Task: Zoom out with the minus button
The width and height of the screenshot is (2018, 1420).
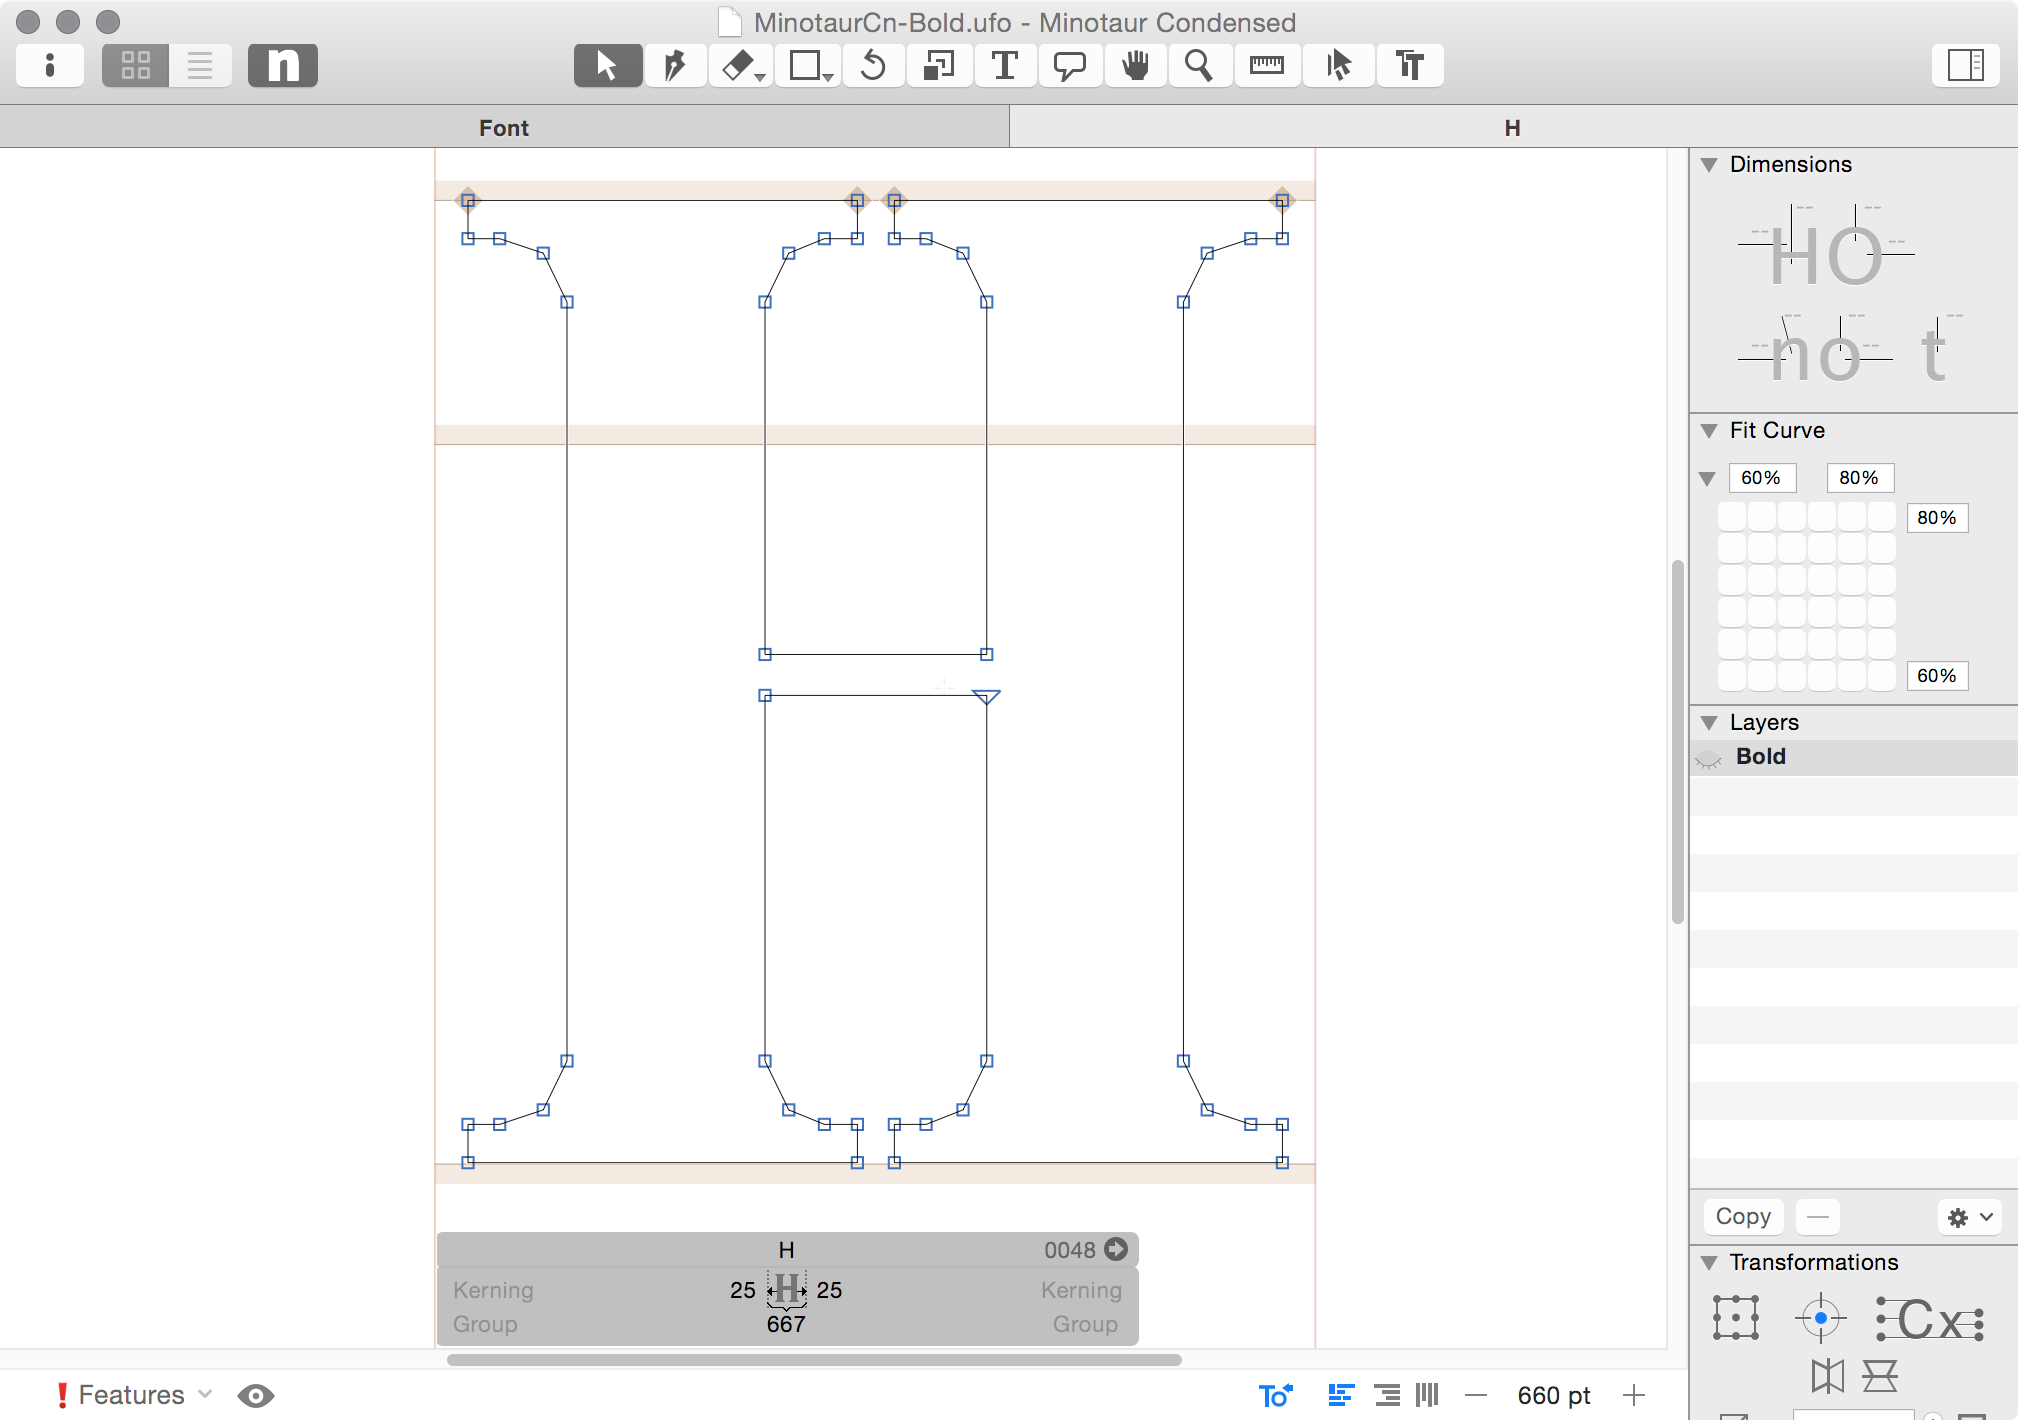Action: click(1476, 1395)
